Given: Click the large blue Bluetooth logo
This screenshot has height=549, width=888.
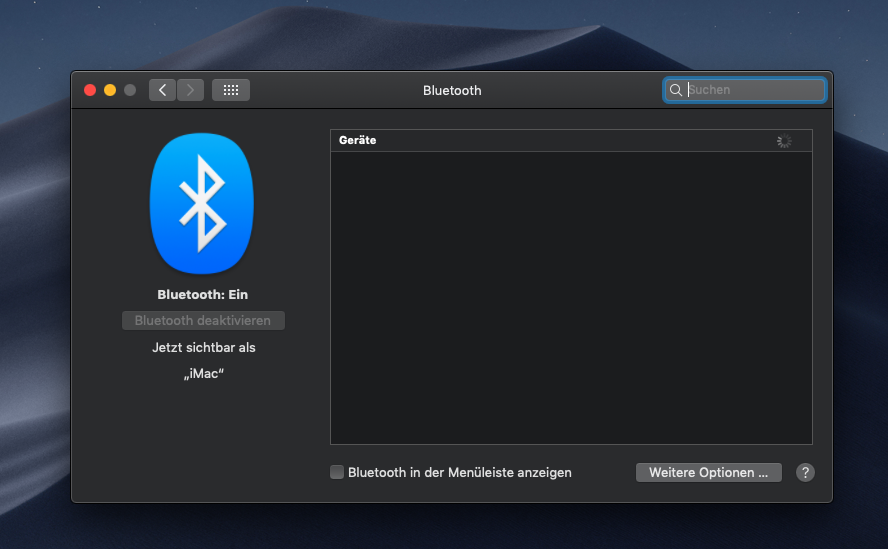Looking at the screenshot, I should click(x=202, y=203).
